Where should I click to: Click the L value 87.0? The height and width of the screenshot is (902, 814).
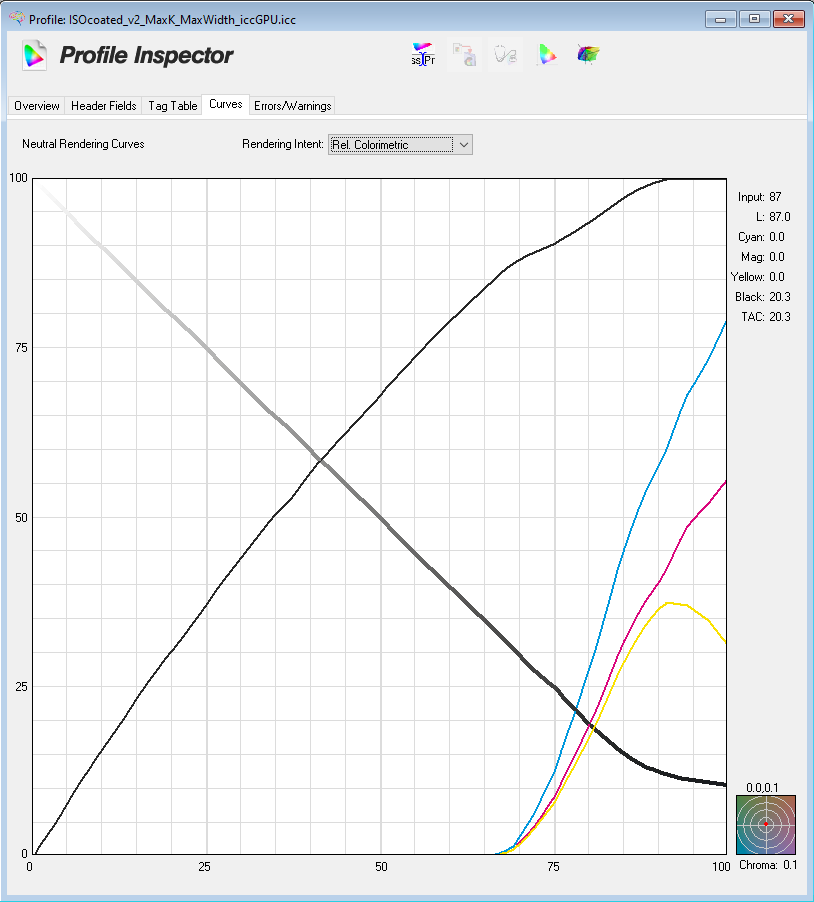(780, 217)
